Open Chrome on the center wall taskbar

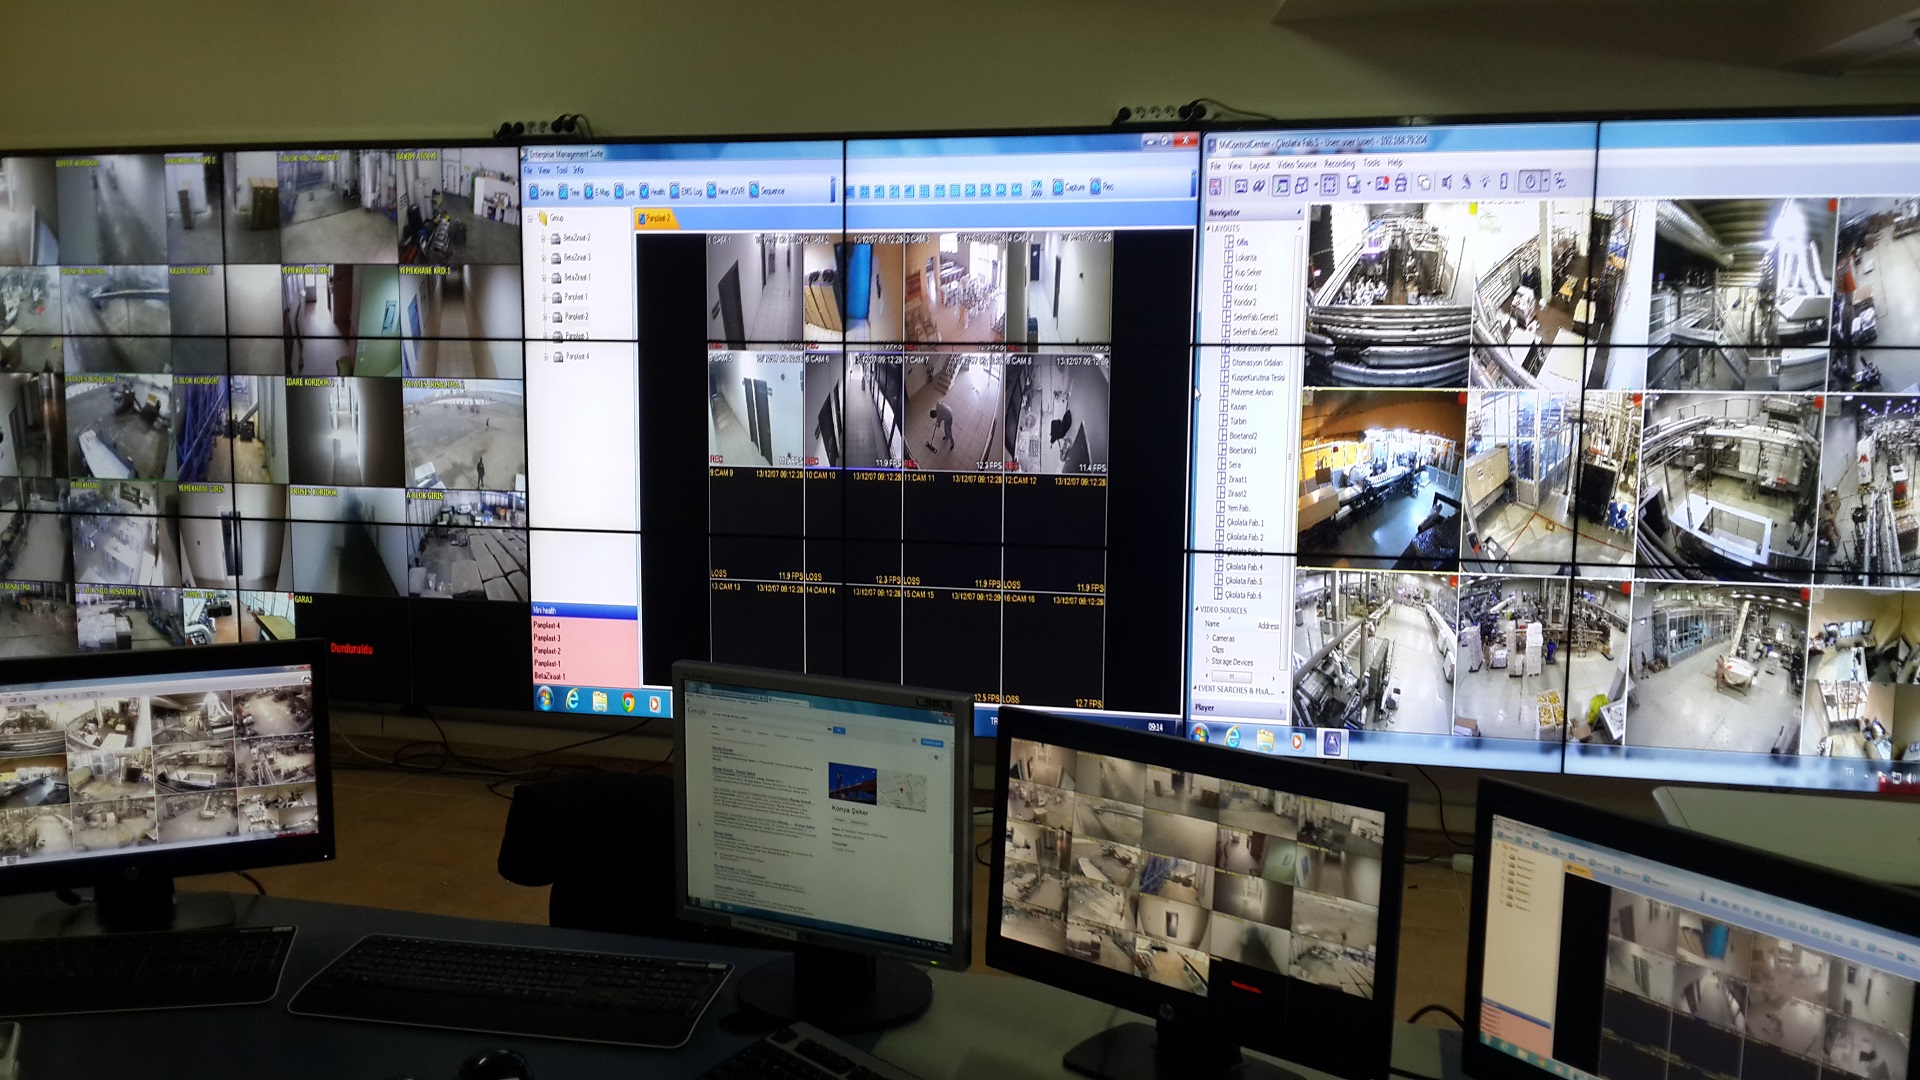coord(628,703)
